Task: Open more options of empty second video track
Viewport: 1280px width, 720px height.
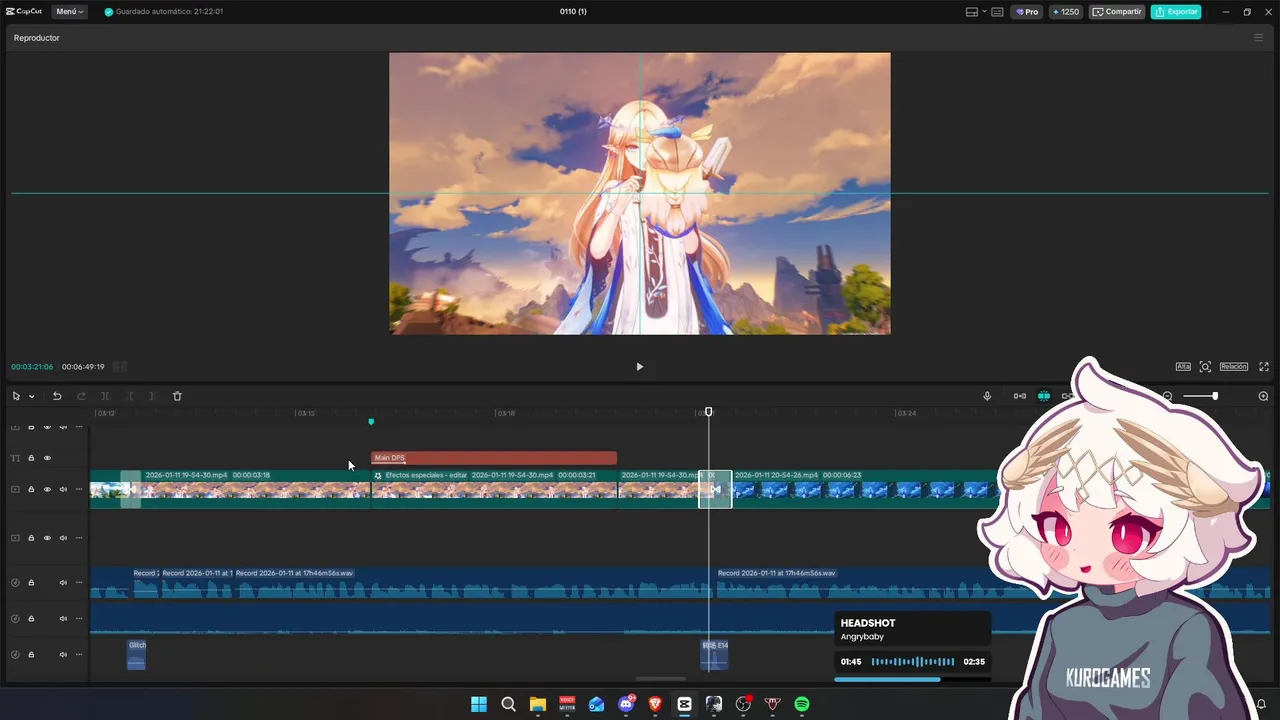Action: point(79,538)
